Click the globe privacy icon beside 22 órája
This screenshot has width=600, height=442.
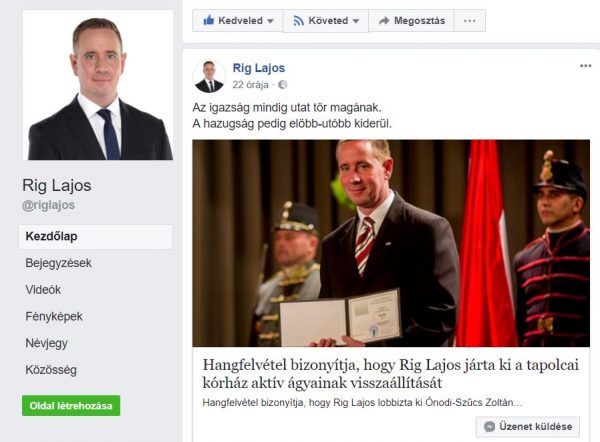click(x=282, y=85)
